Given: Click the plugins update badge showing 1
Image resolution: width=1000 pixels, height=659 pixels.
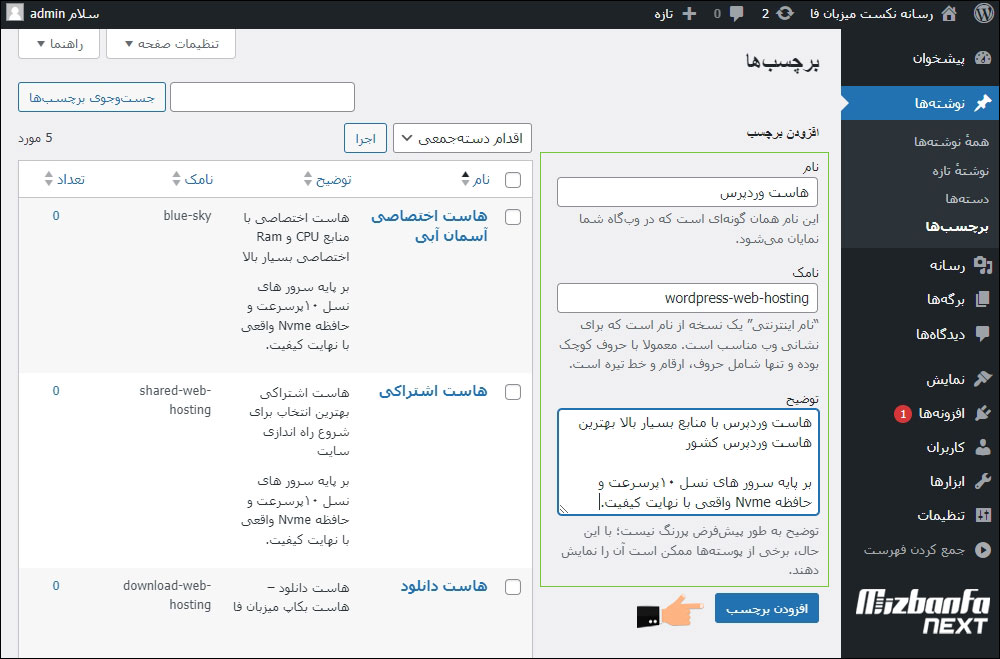Looking at the screenshot, I should [902, 414].
